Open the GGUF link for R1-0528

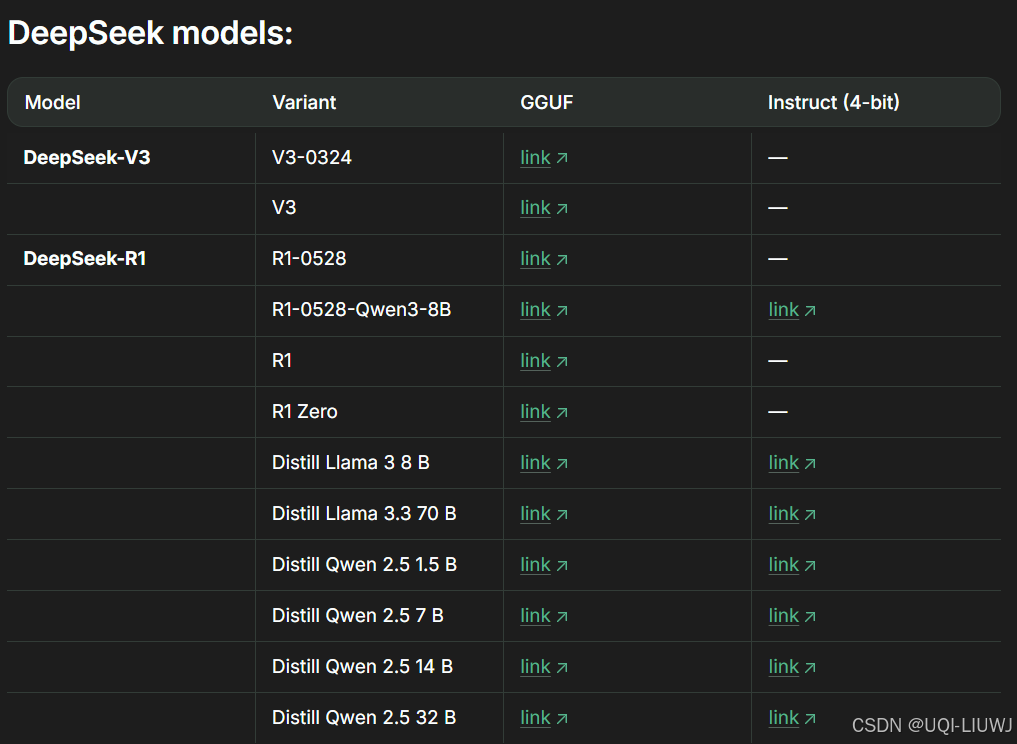(544, 259)
